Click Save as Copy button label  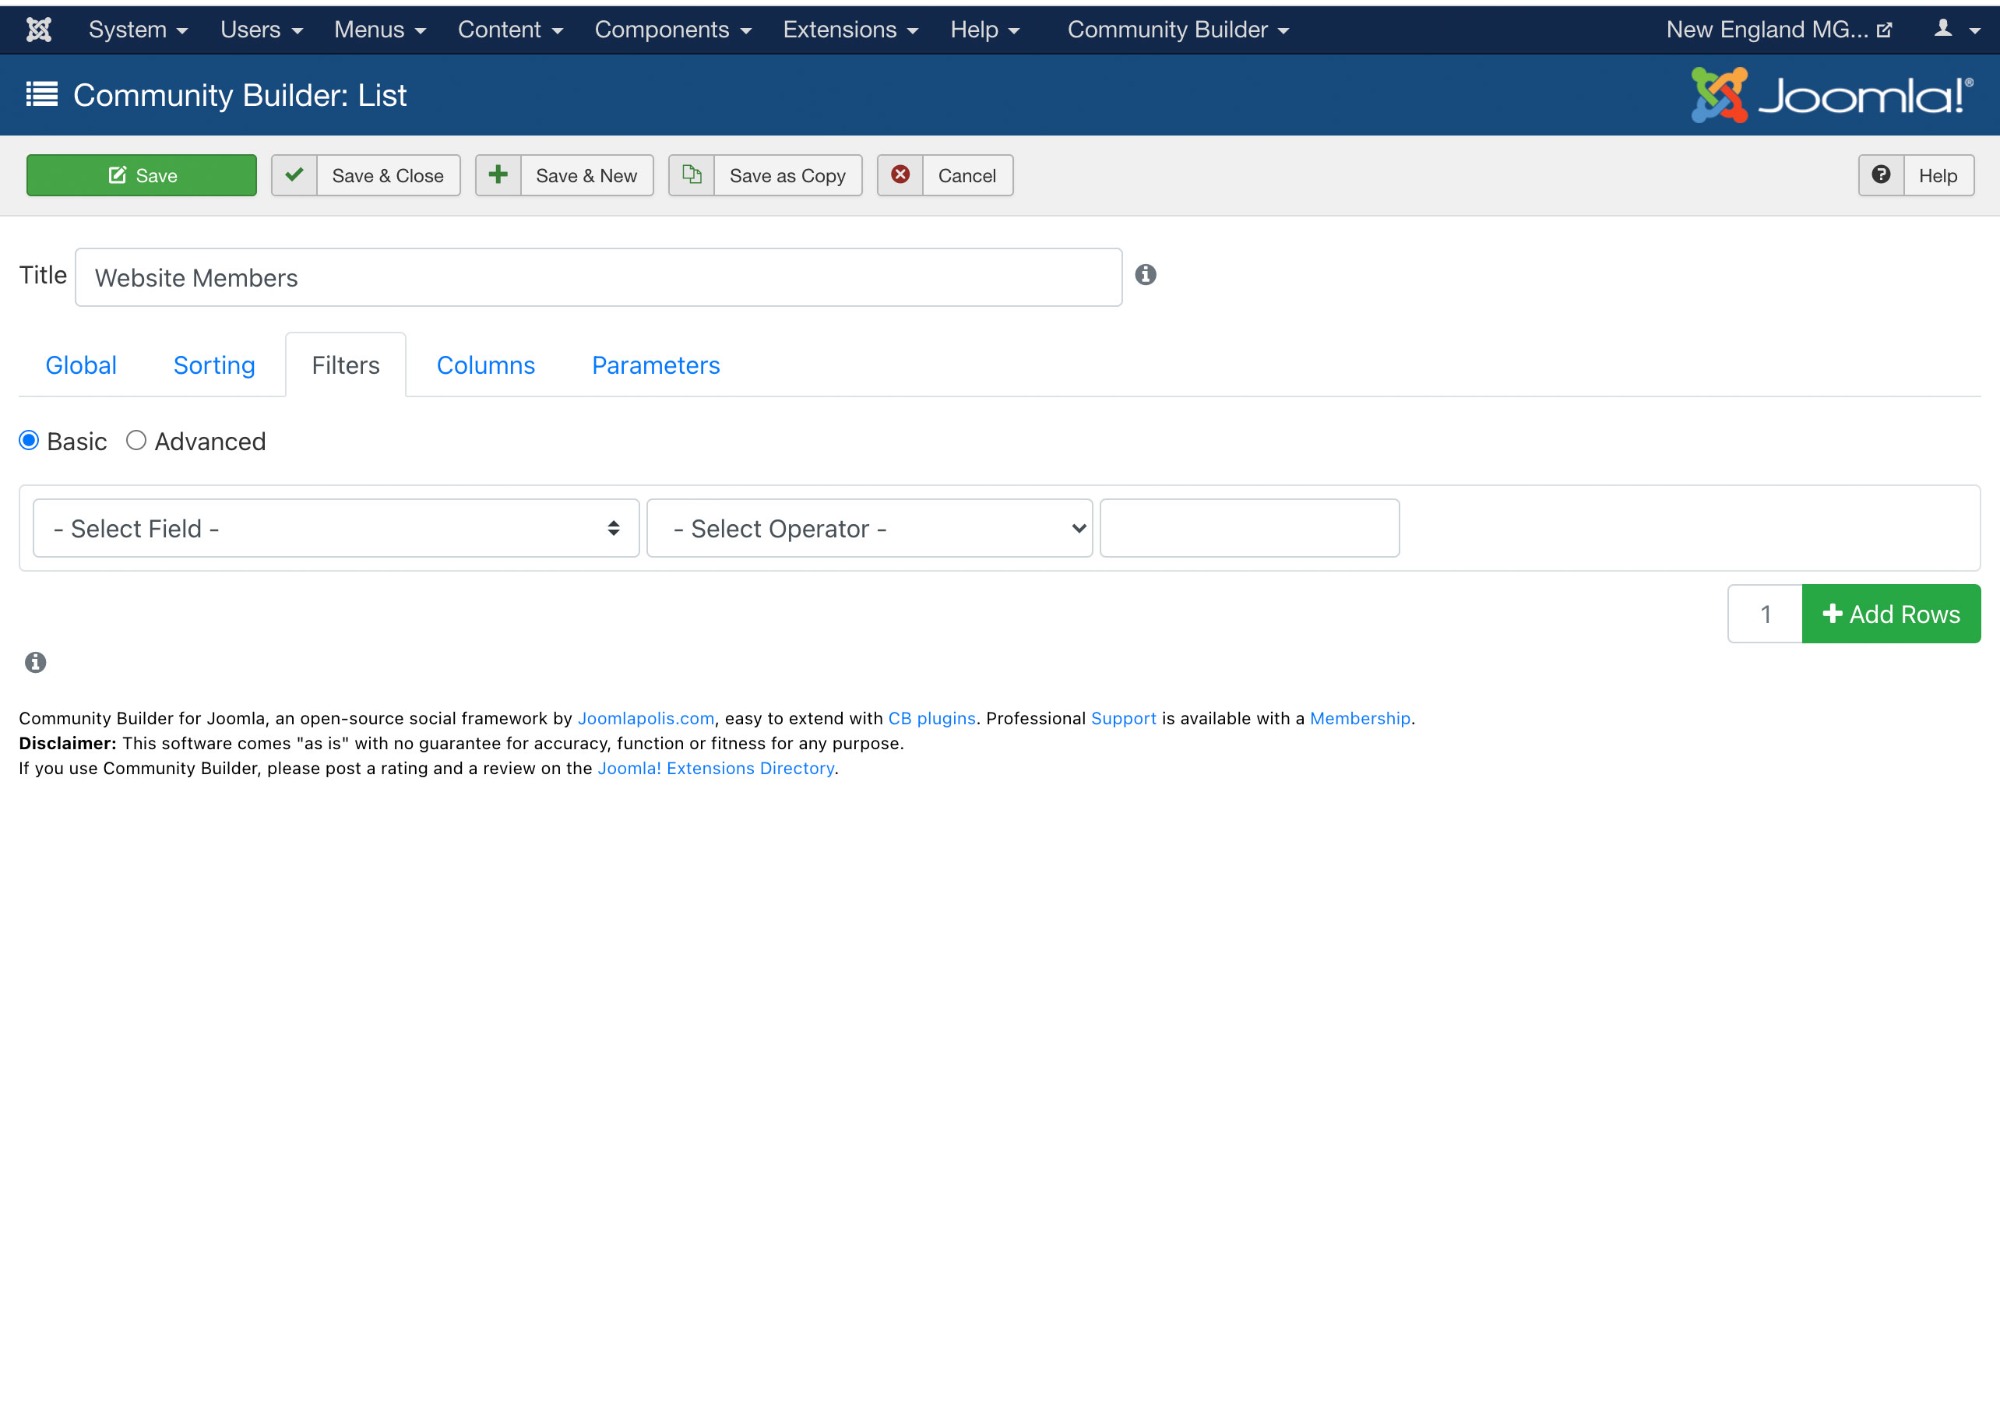click(788, 176)
